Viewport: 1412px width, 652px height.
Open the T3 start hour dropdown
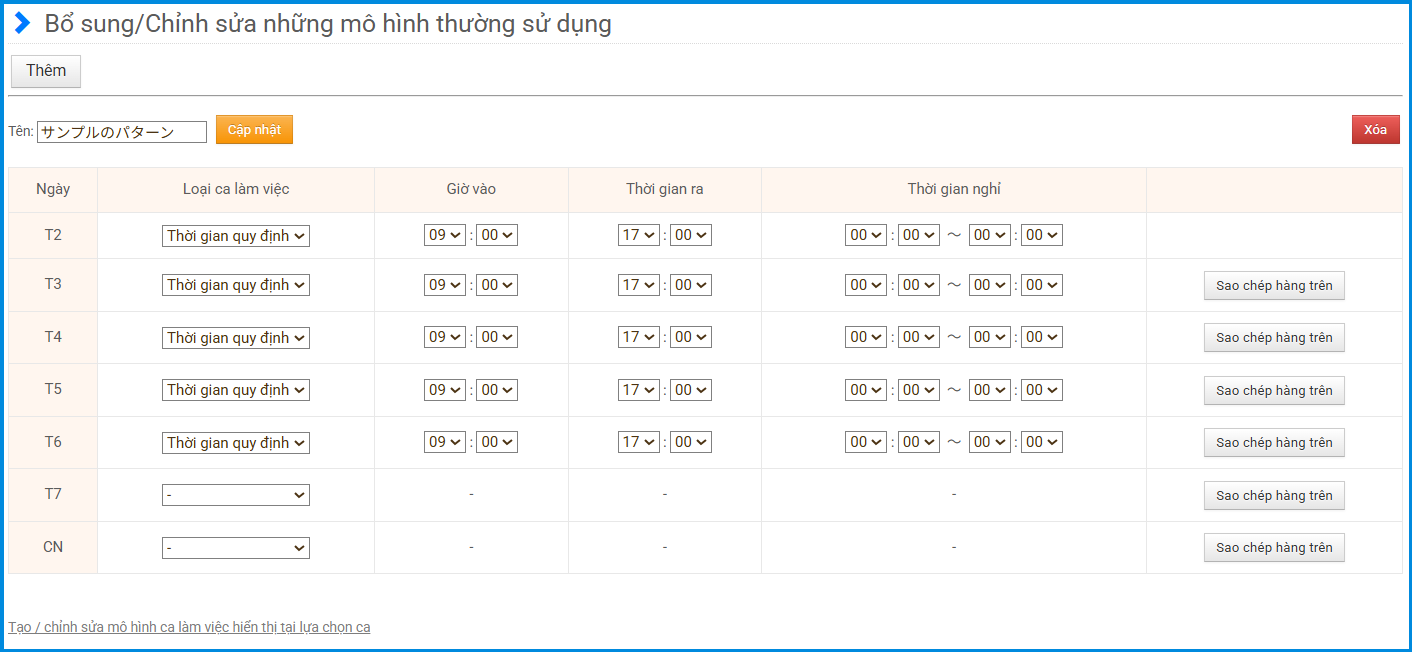tap(445, 285)
